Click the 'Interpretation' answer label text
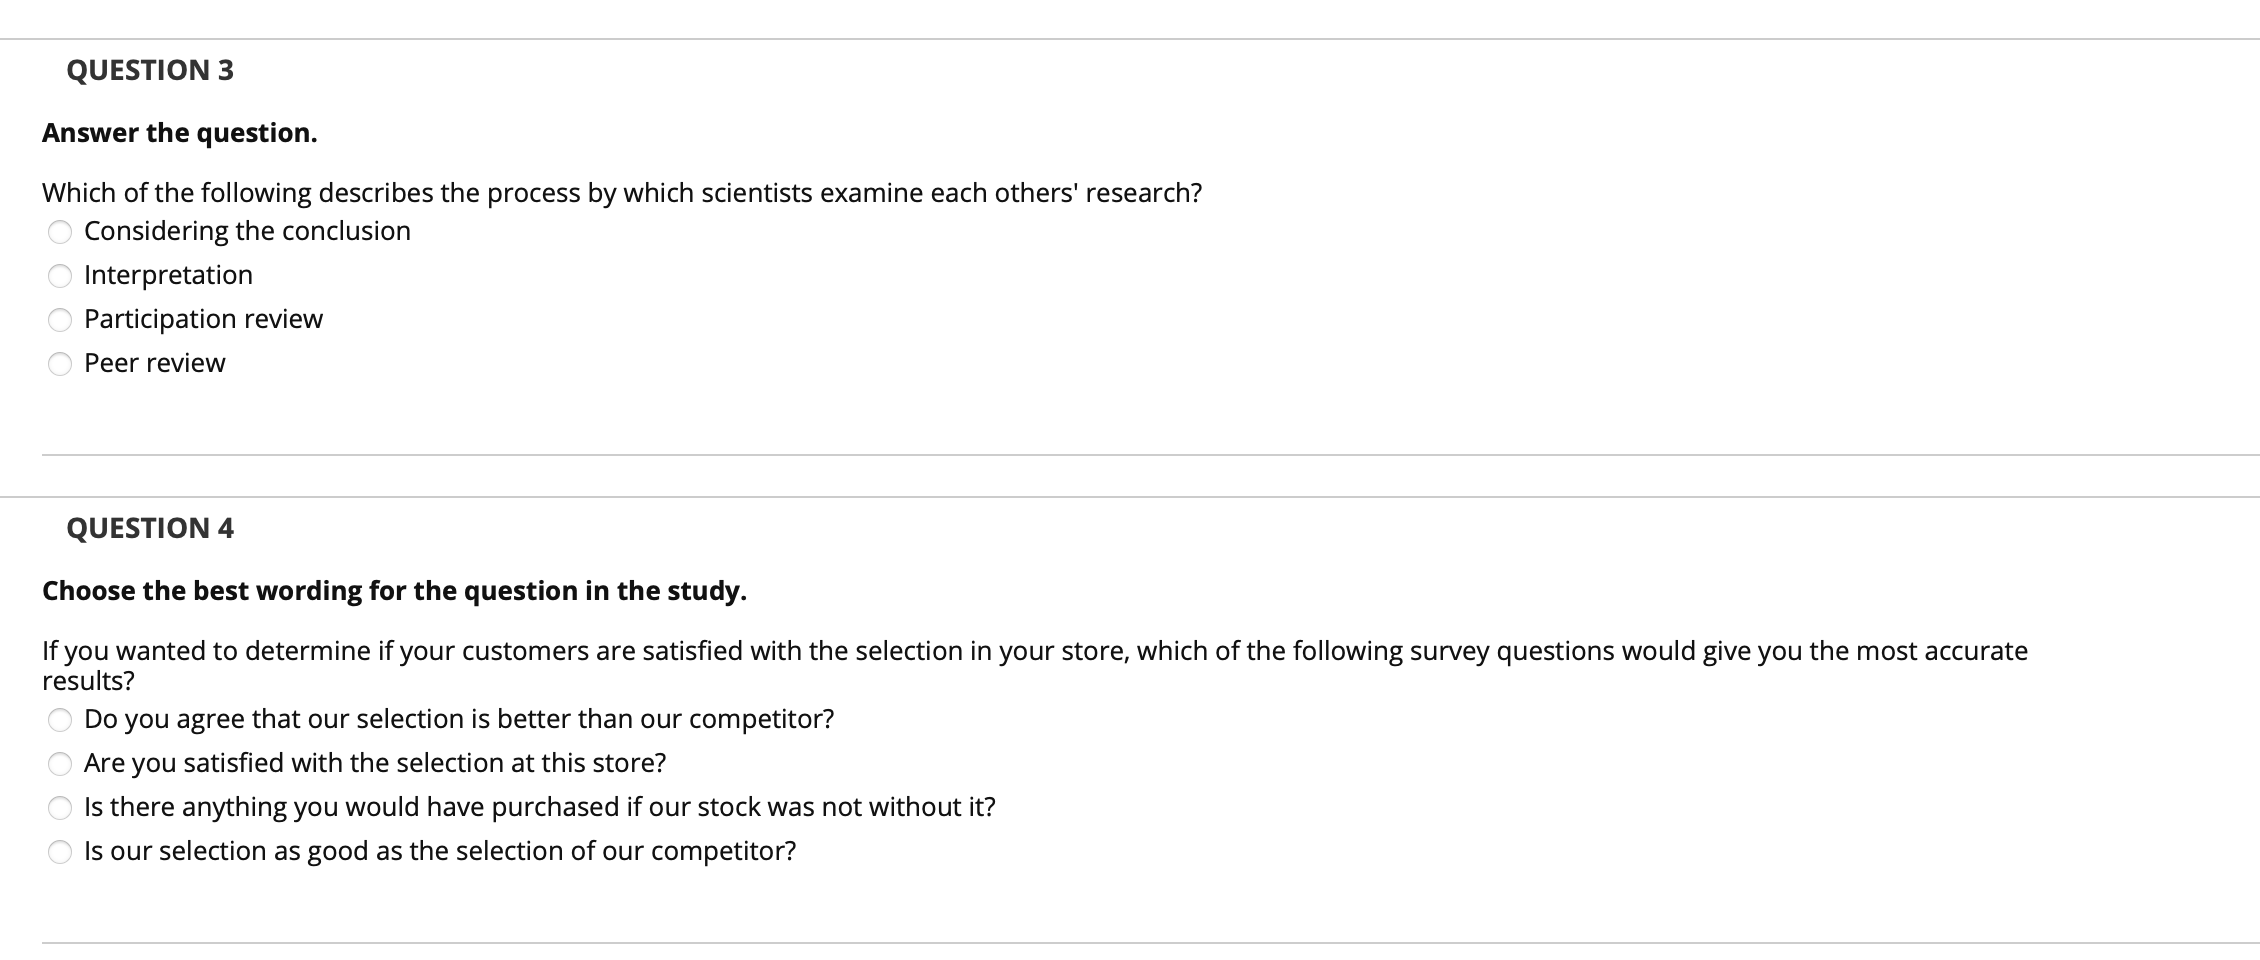Screen dimensions: 2260x960 coord(168,275)
